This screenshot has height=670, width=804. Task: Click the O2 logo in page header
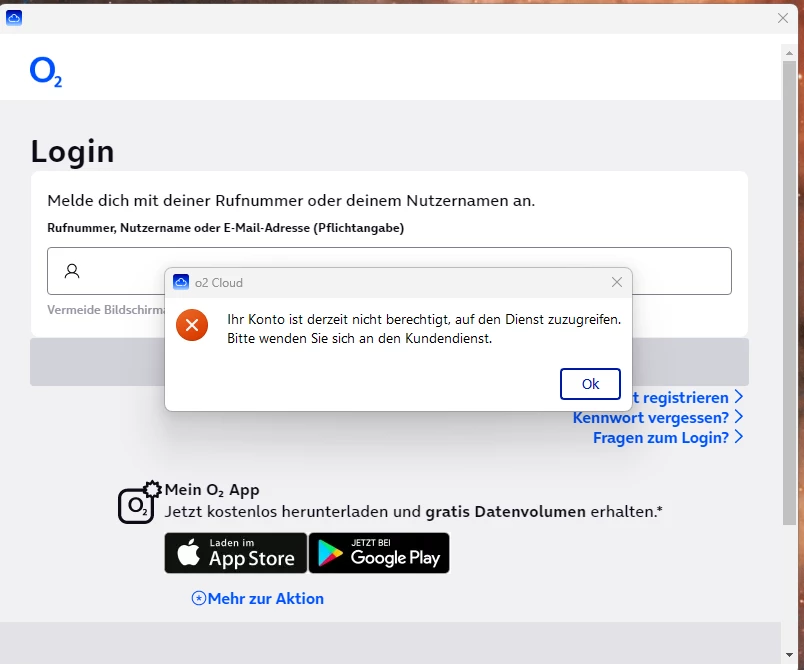pos(46,72)
